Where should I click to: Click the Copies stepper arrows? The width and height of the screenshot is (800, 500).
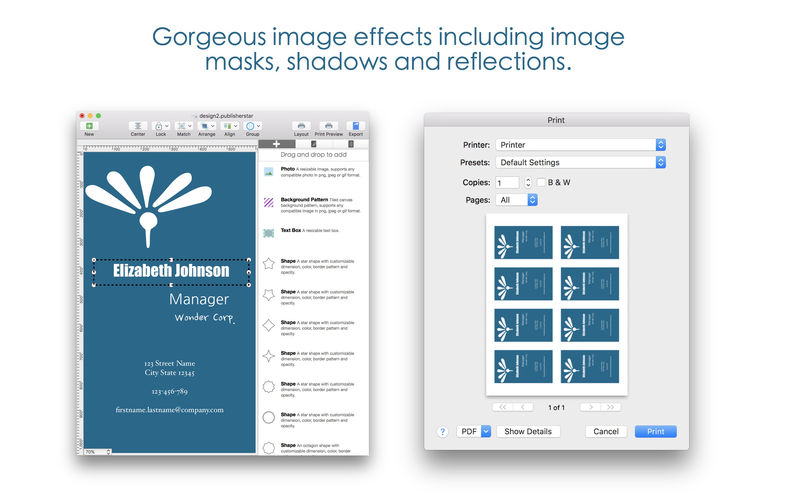click(528, 183)
